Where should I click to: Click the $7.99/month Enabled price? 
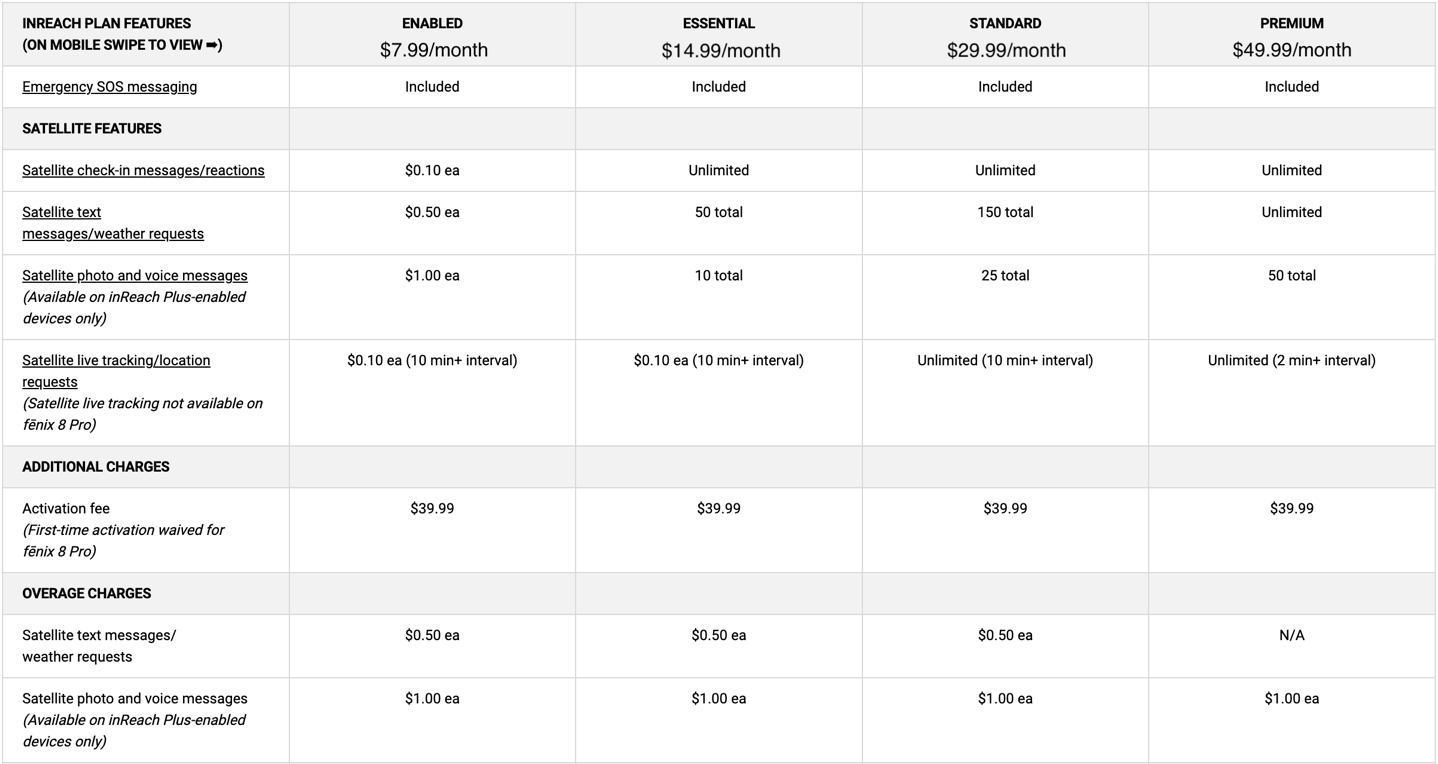click(433, 50)
